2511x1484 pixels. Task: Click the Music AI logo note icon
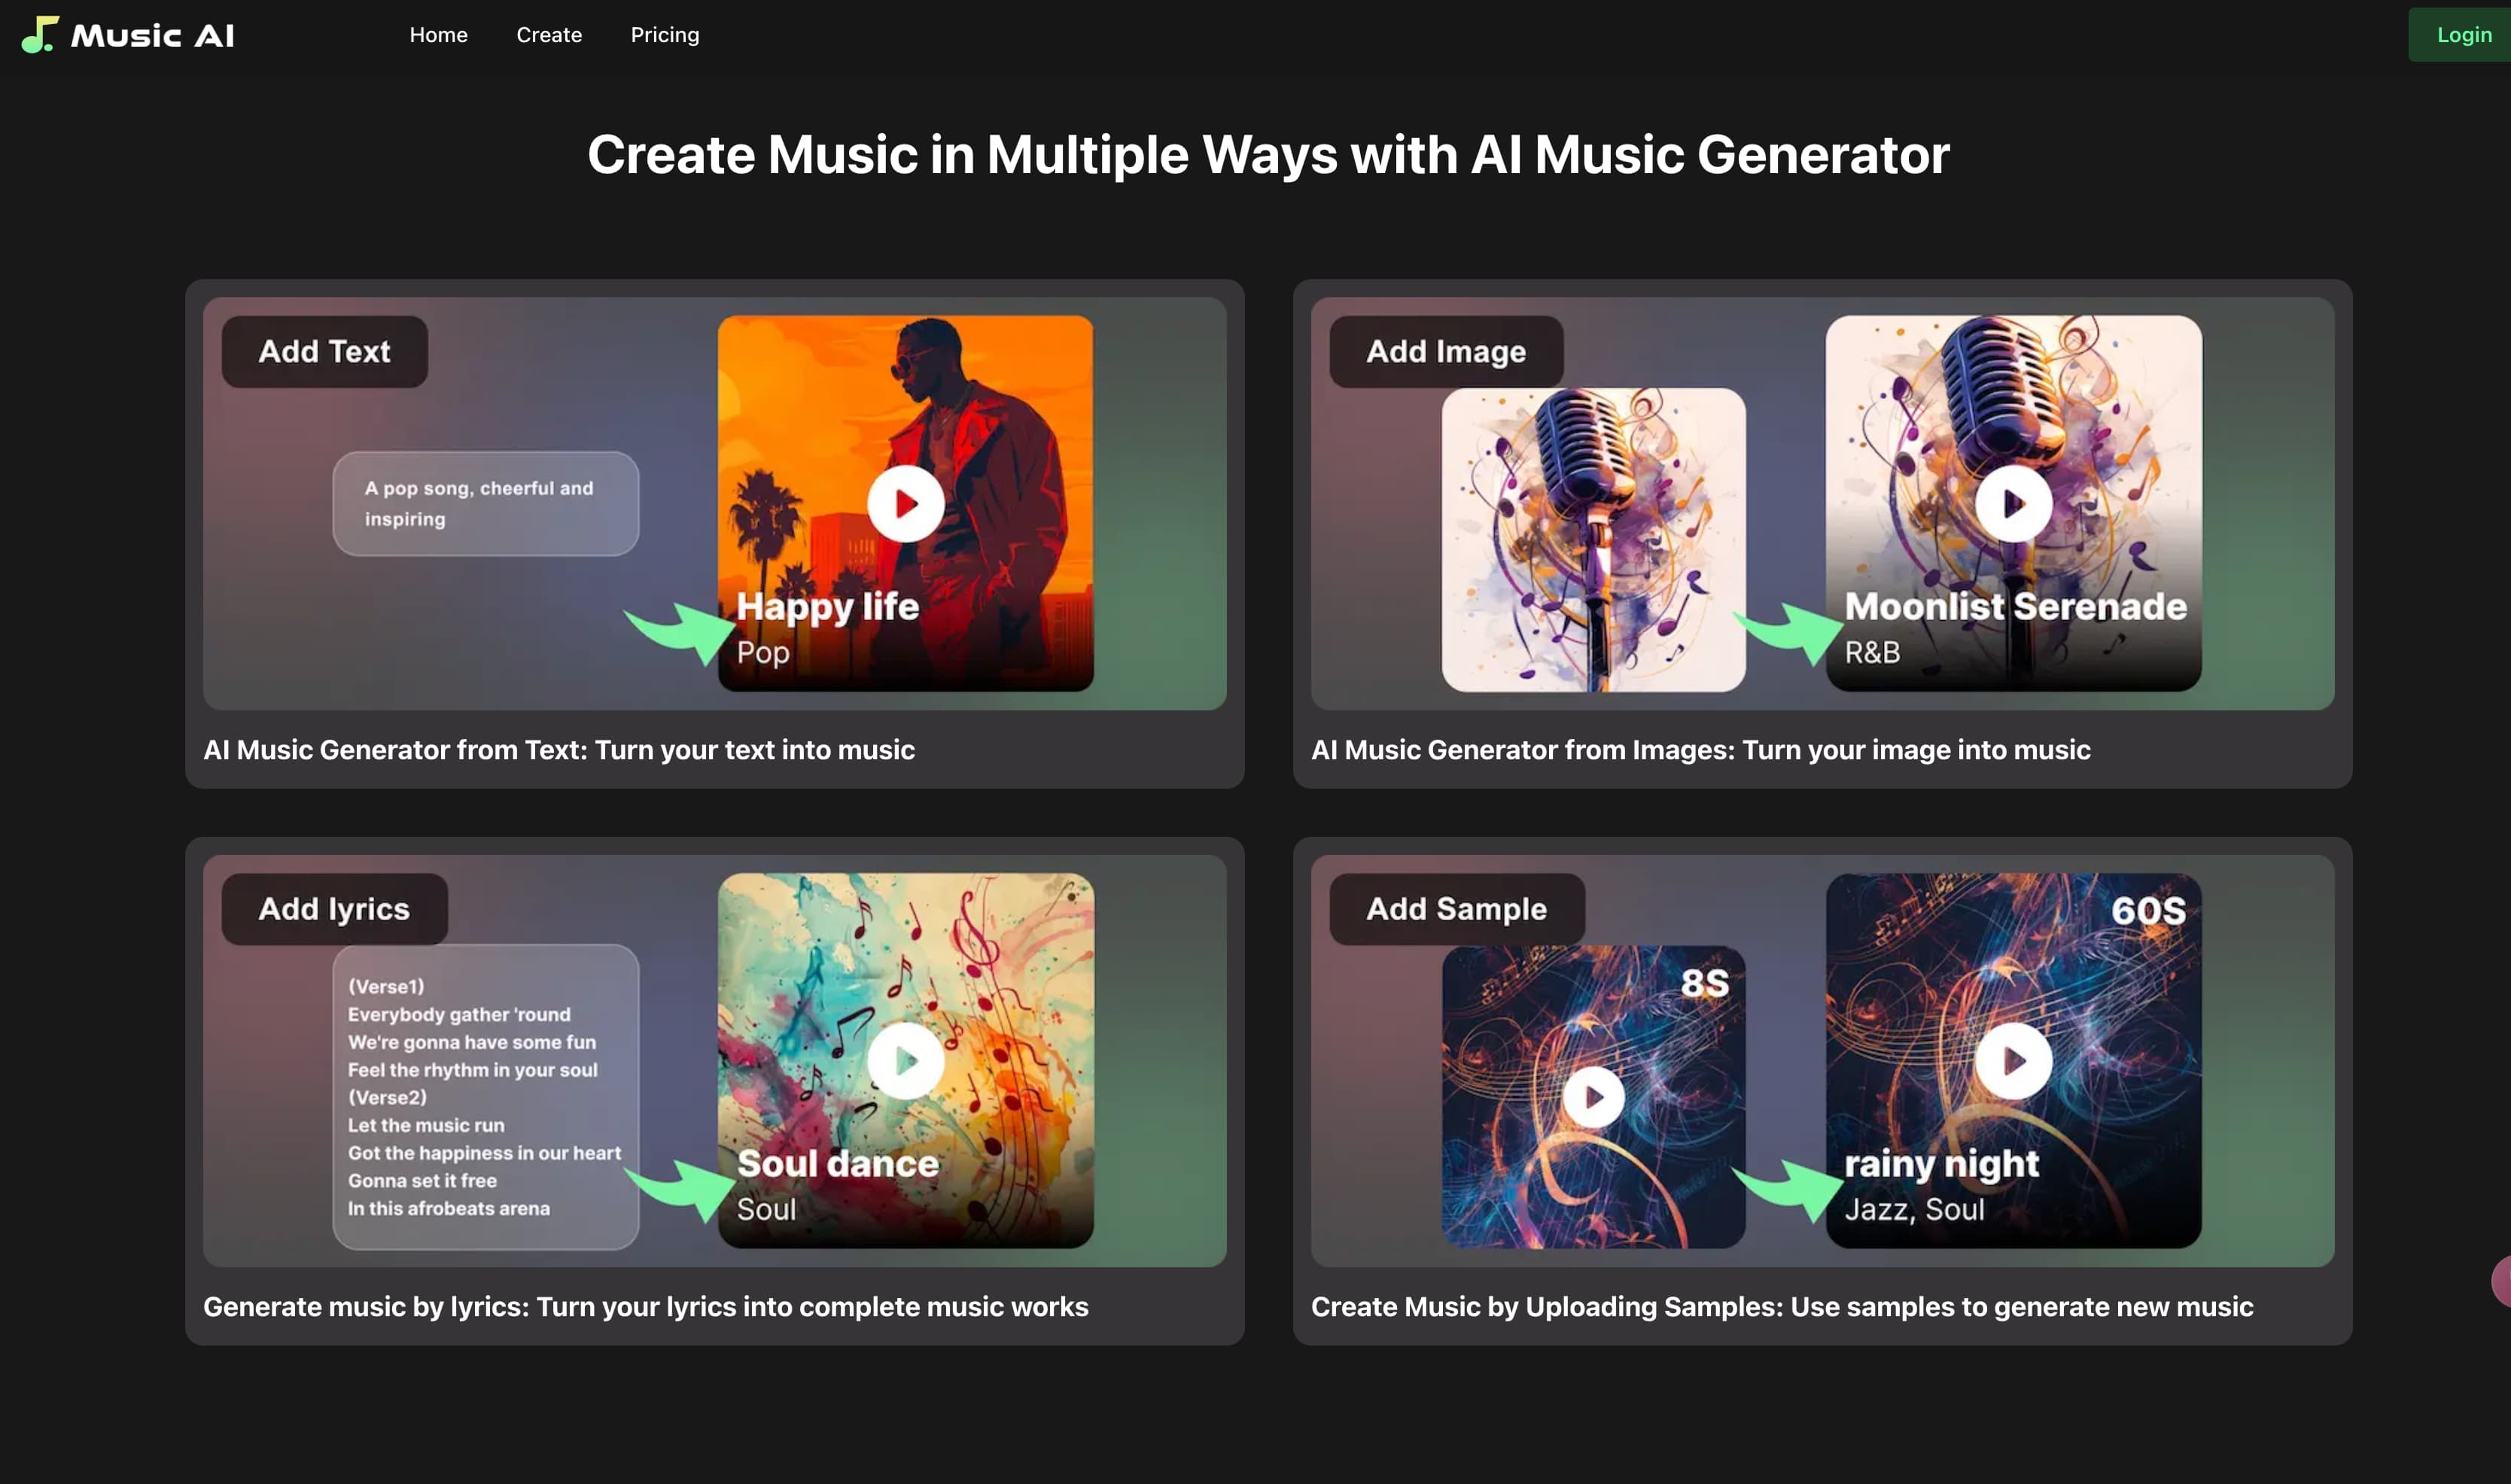pos(40,35)
